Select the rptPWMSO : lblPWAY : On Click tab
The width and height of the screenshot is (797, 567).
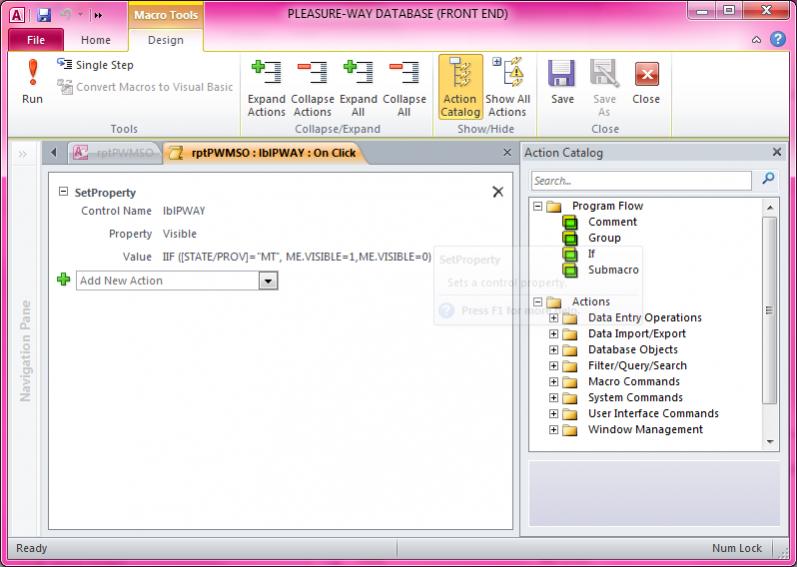coord(265,153)
